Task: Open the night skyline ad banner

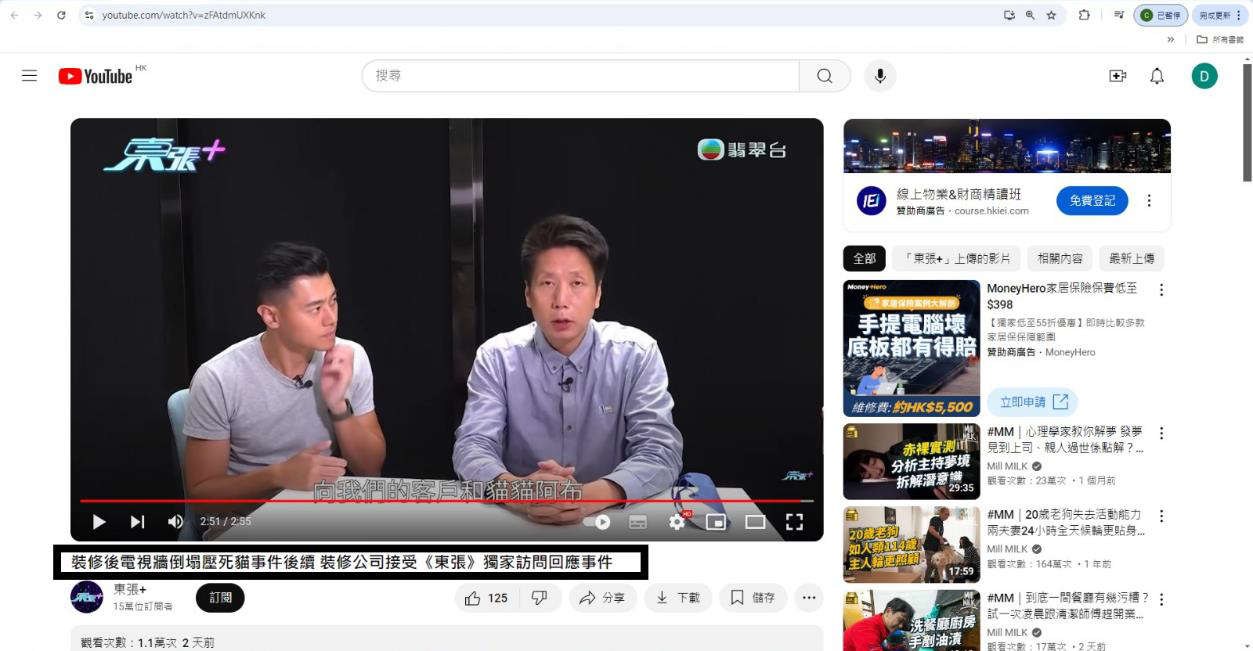Action: pos(1007,146)
